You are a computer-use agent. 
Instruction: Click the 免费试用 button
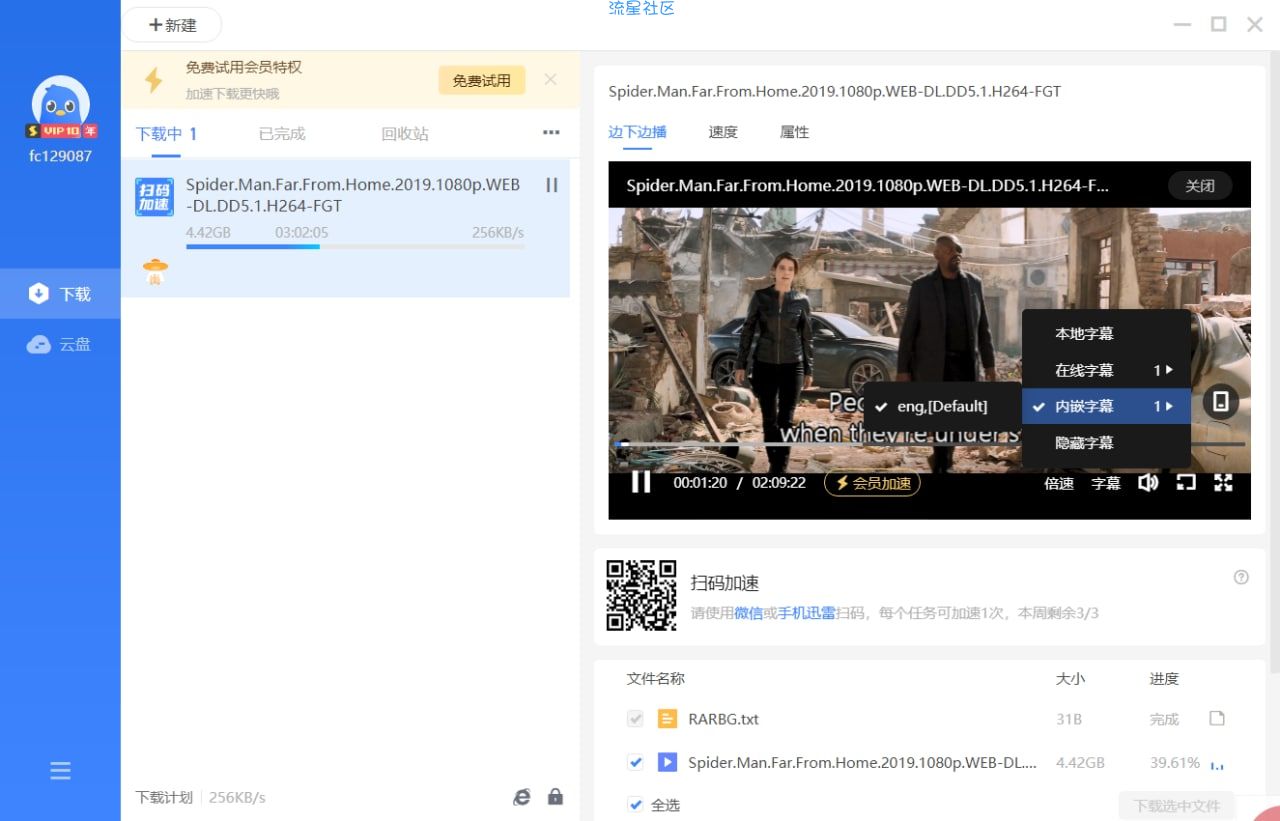click(481, 80)
